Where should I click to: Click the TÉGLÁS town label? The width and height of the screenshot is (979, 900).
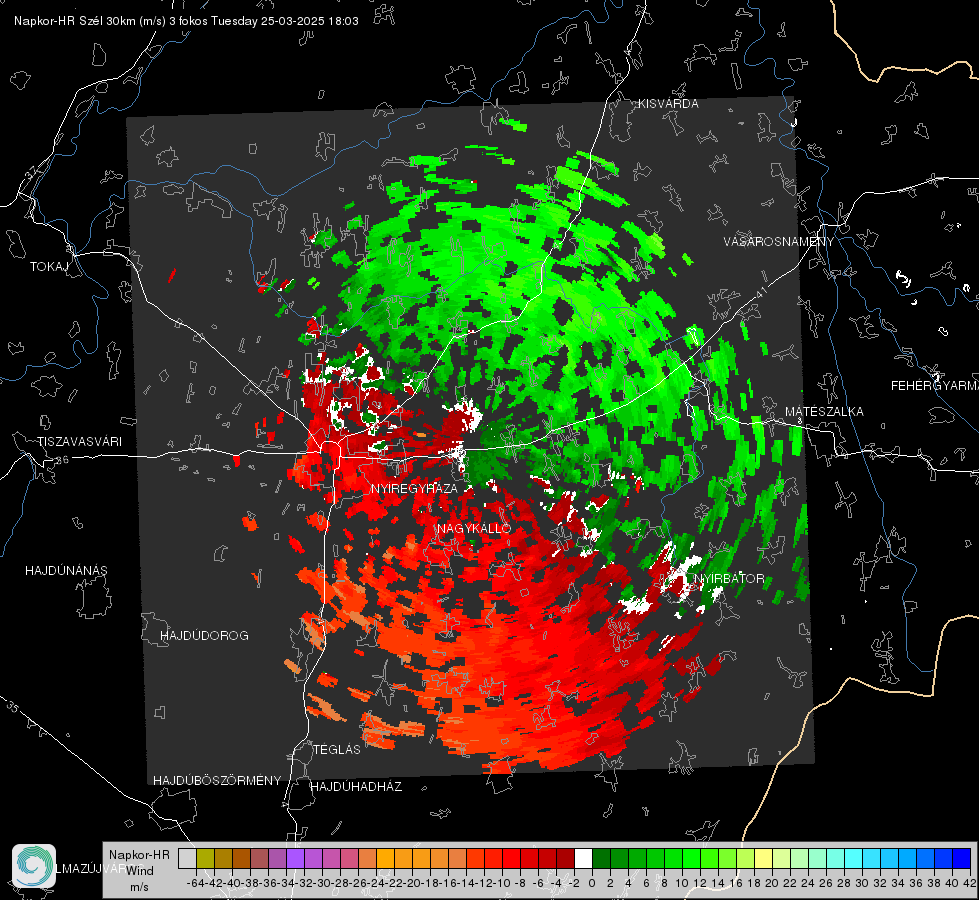(337, 749)
